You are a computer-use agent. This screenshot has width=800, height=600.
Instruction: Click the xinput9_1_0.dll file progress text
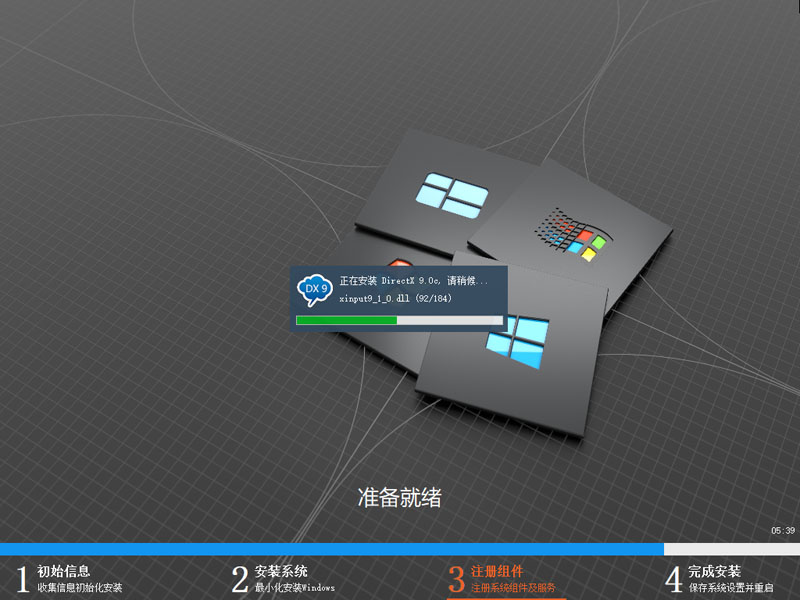point(395,298)
